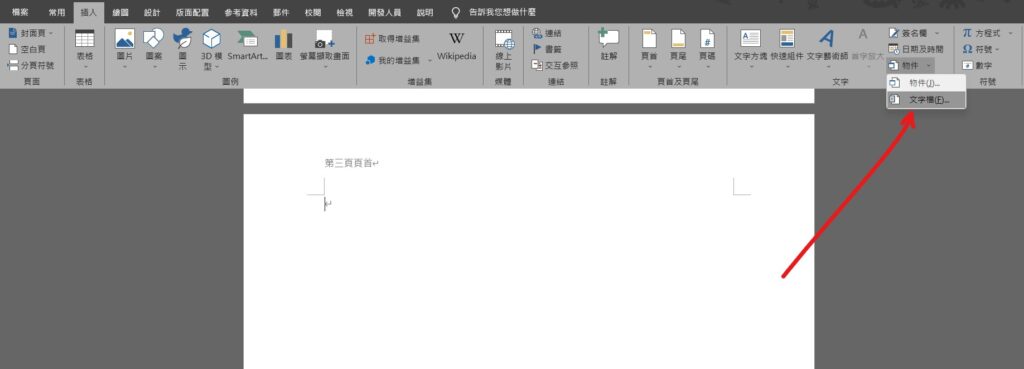
Task: Insert a blank page (空白頁)
Action: (x=27, y=49)
